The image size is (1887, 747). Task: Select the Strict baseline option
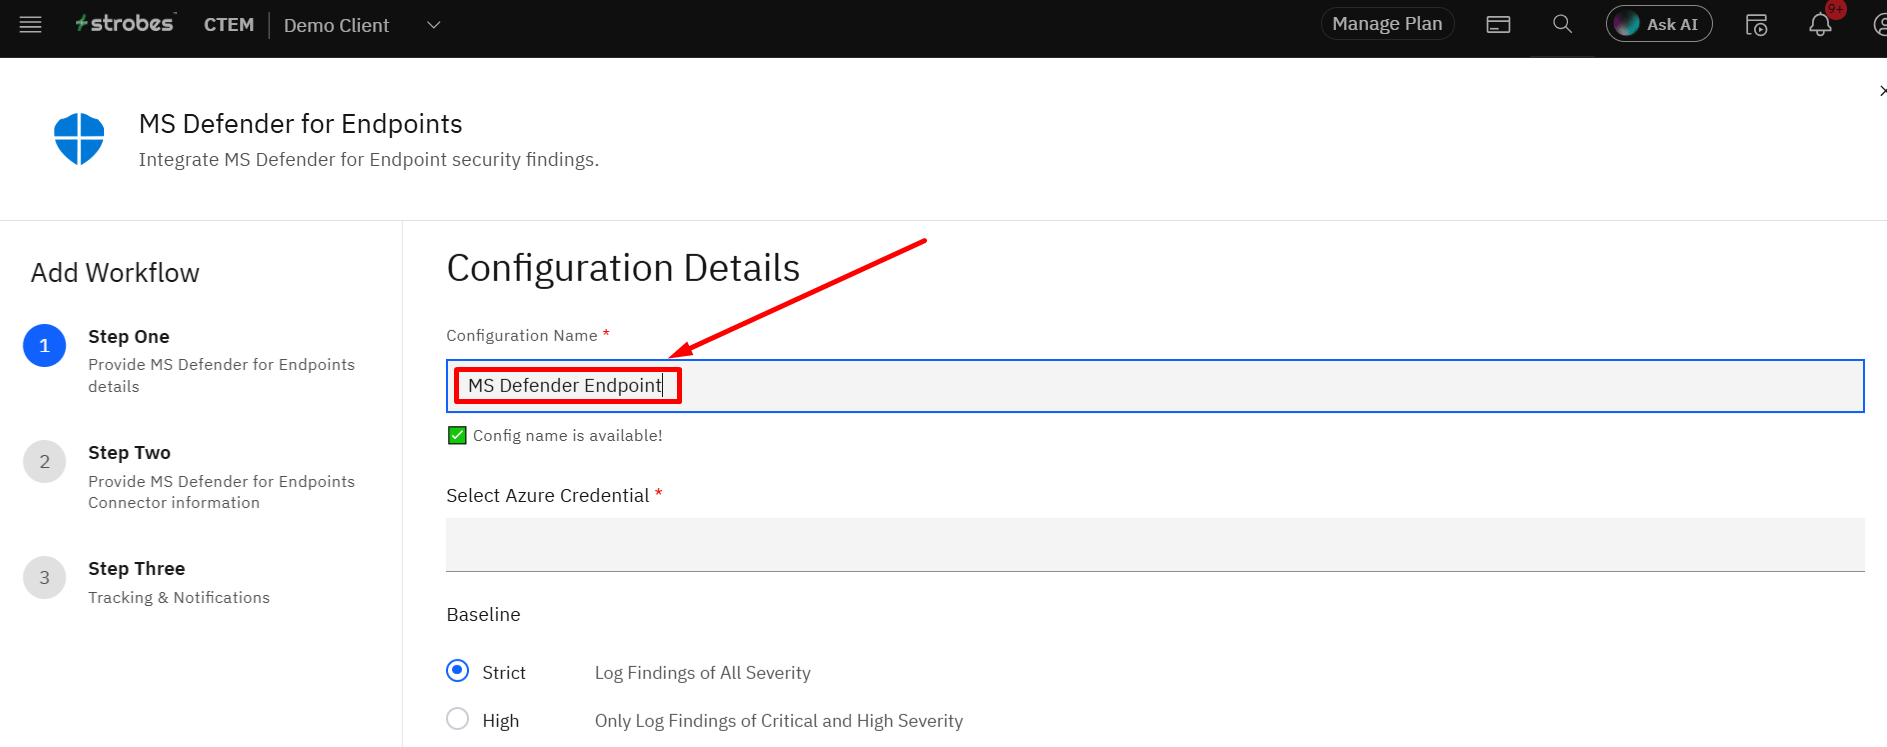coord(457,671)
